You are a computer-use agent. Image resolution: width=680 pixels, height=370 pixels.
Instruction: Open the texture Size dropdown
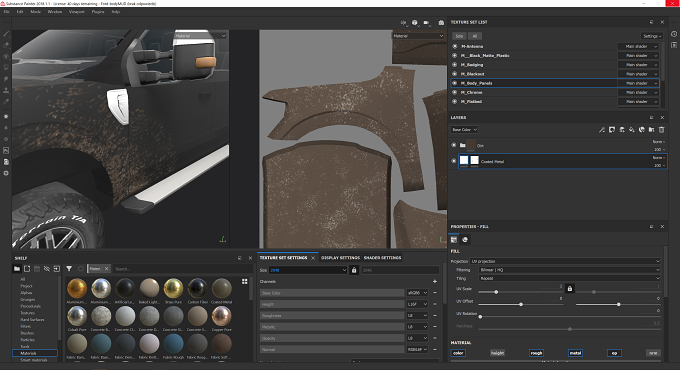click(308, 270)
